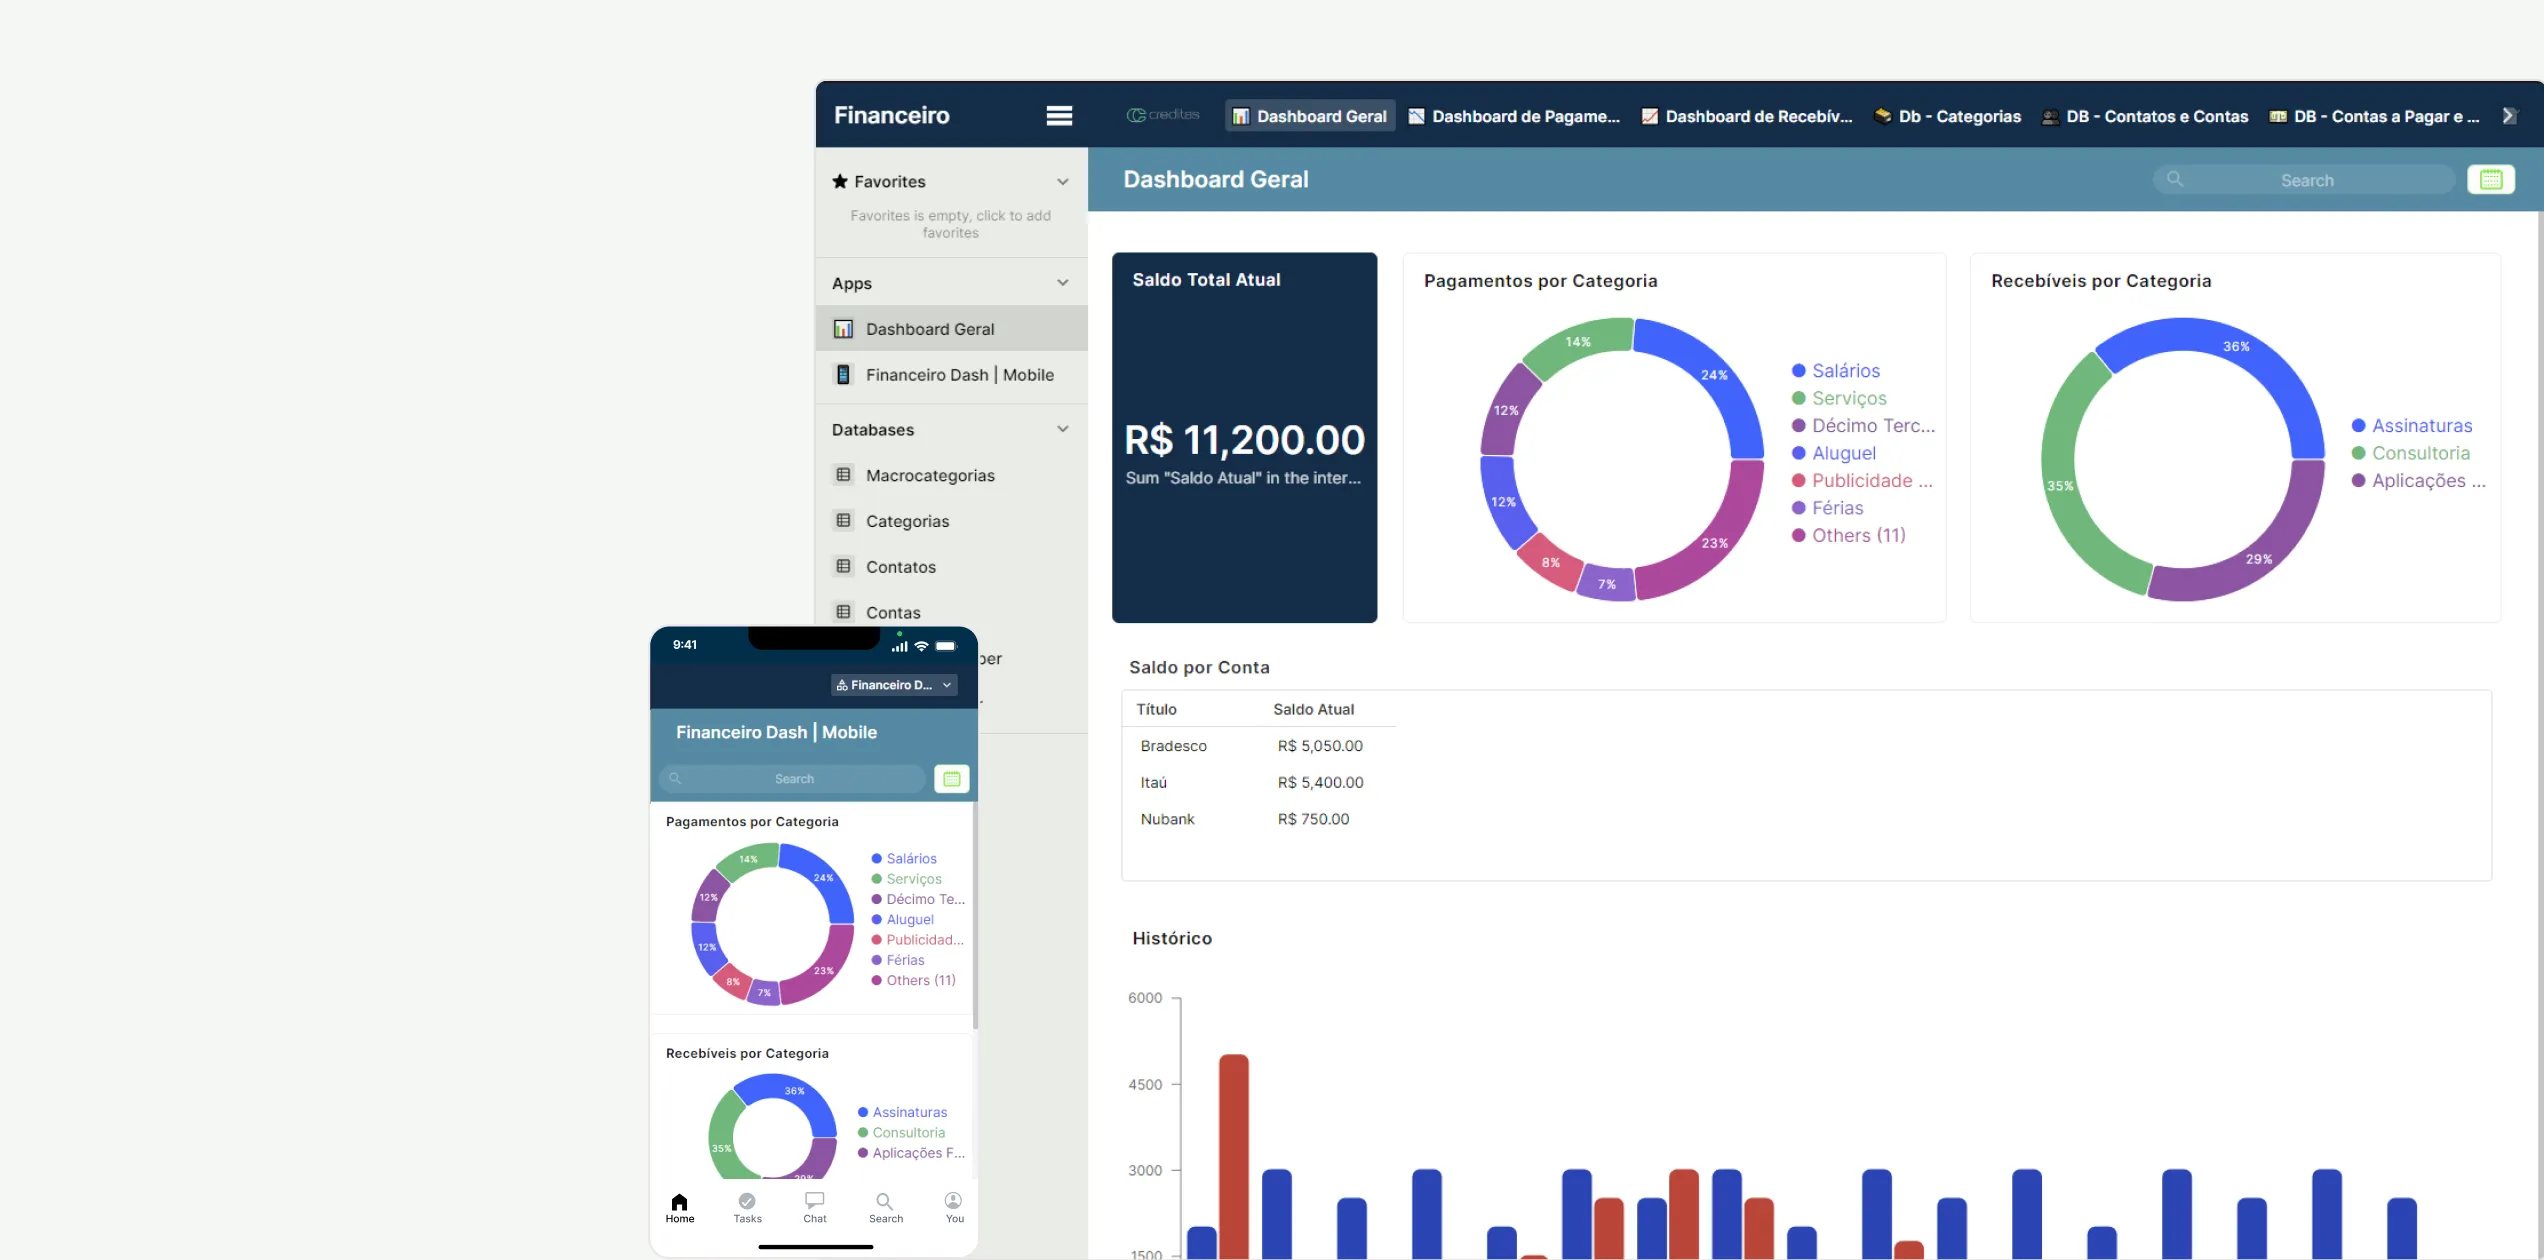Click the chart icon beside sidebar Dashboard Geral
Screen dimensions: 2544x1260
click(x=843, y=329)
